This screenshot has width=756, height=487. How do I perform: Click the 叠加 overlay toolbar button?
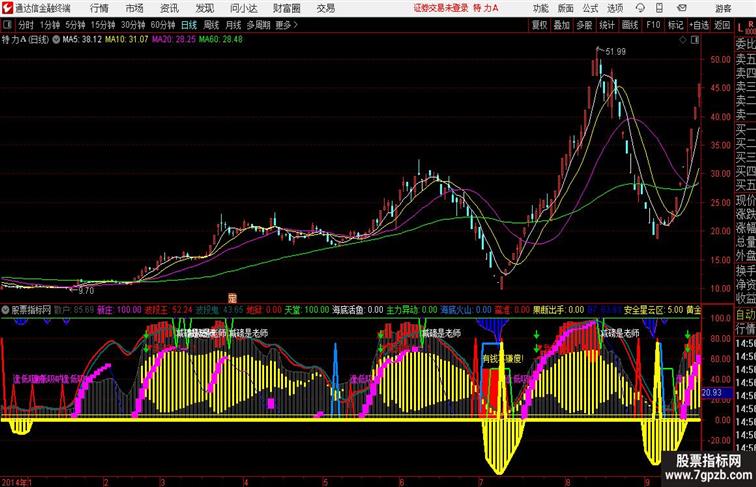(x=562, y=25)
